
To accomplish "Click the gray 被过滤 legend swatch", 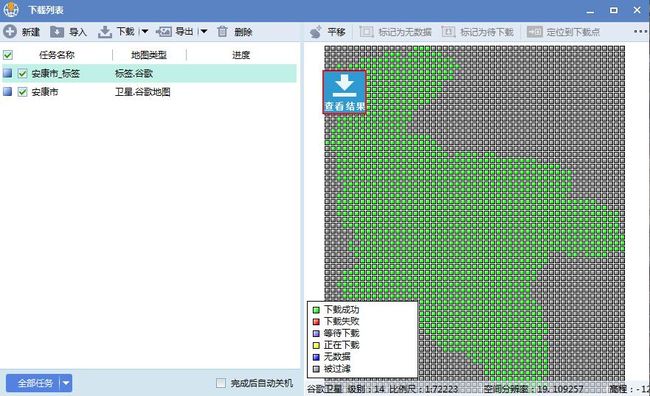I will tap(316, 369).
